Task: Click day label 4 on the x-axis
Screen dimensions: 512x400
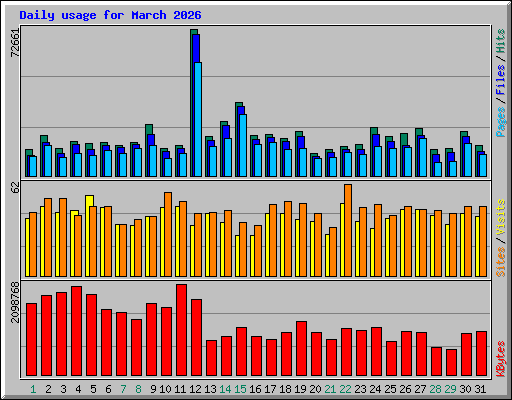Action: point(78,389)
